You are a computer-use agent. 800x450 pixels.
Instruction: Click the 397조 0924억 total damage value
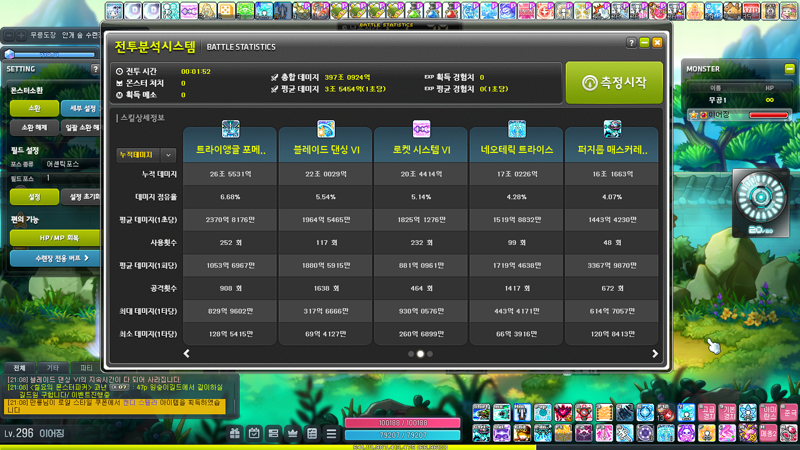pos(347,78)
